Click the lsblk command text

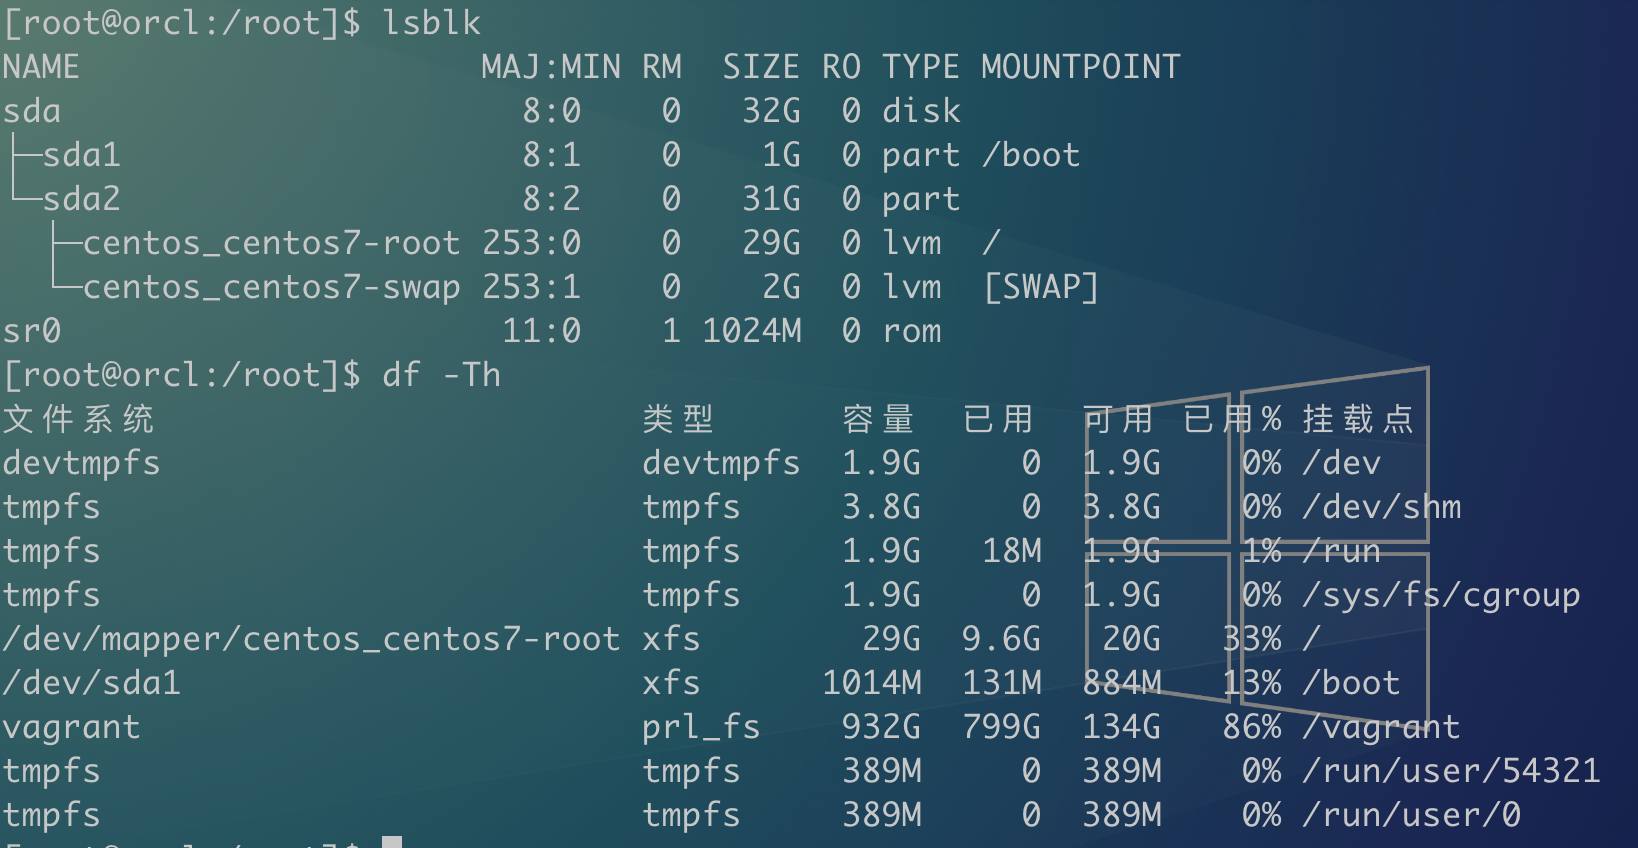[431, 23]
